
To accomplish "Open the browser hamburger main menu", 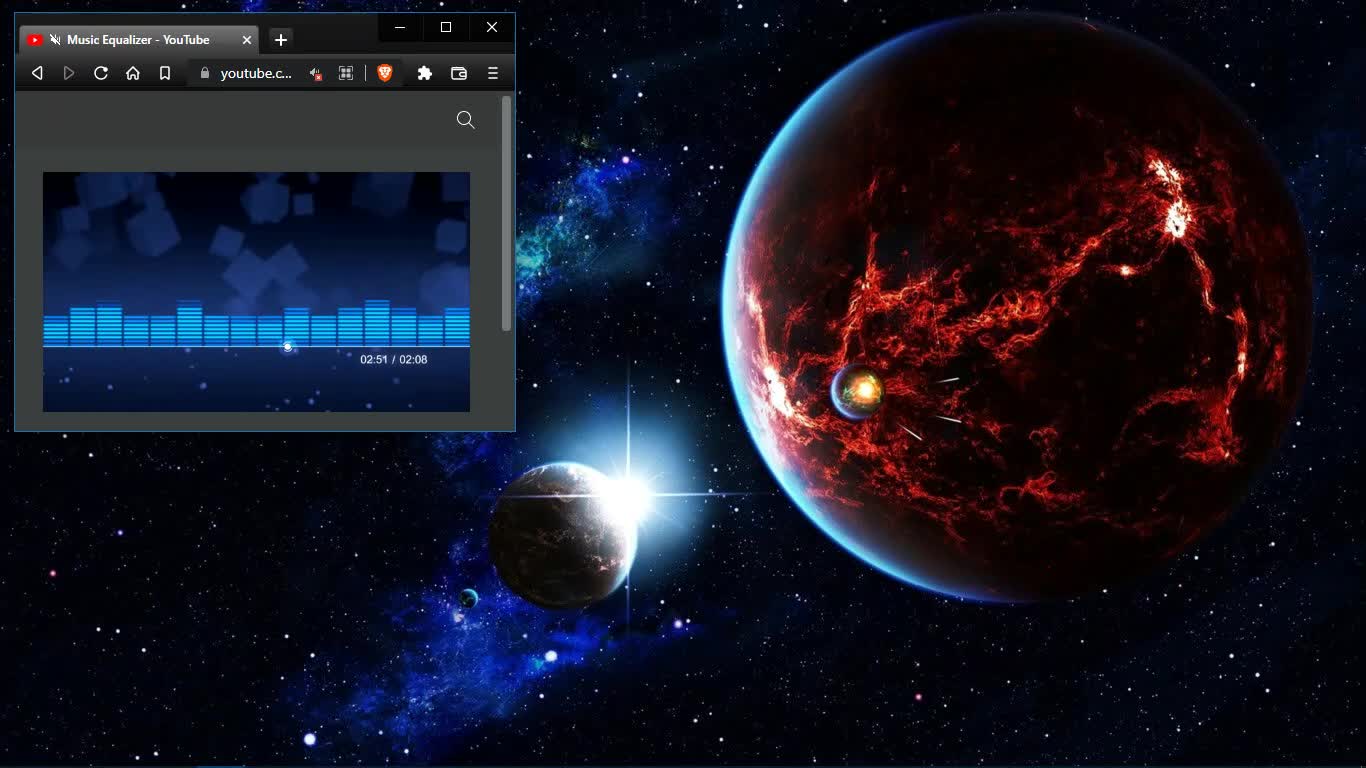I will [x=493, y=73].
